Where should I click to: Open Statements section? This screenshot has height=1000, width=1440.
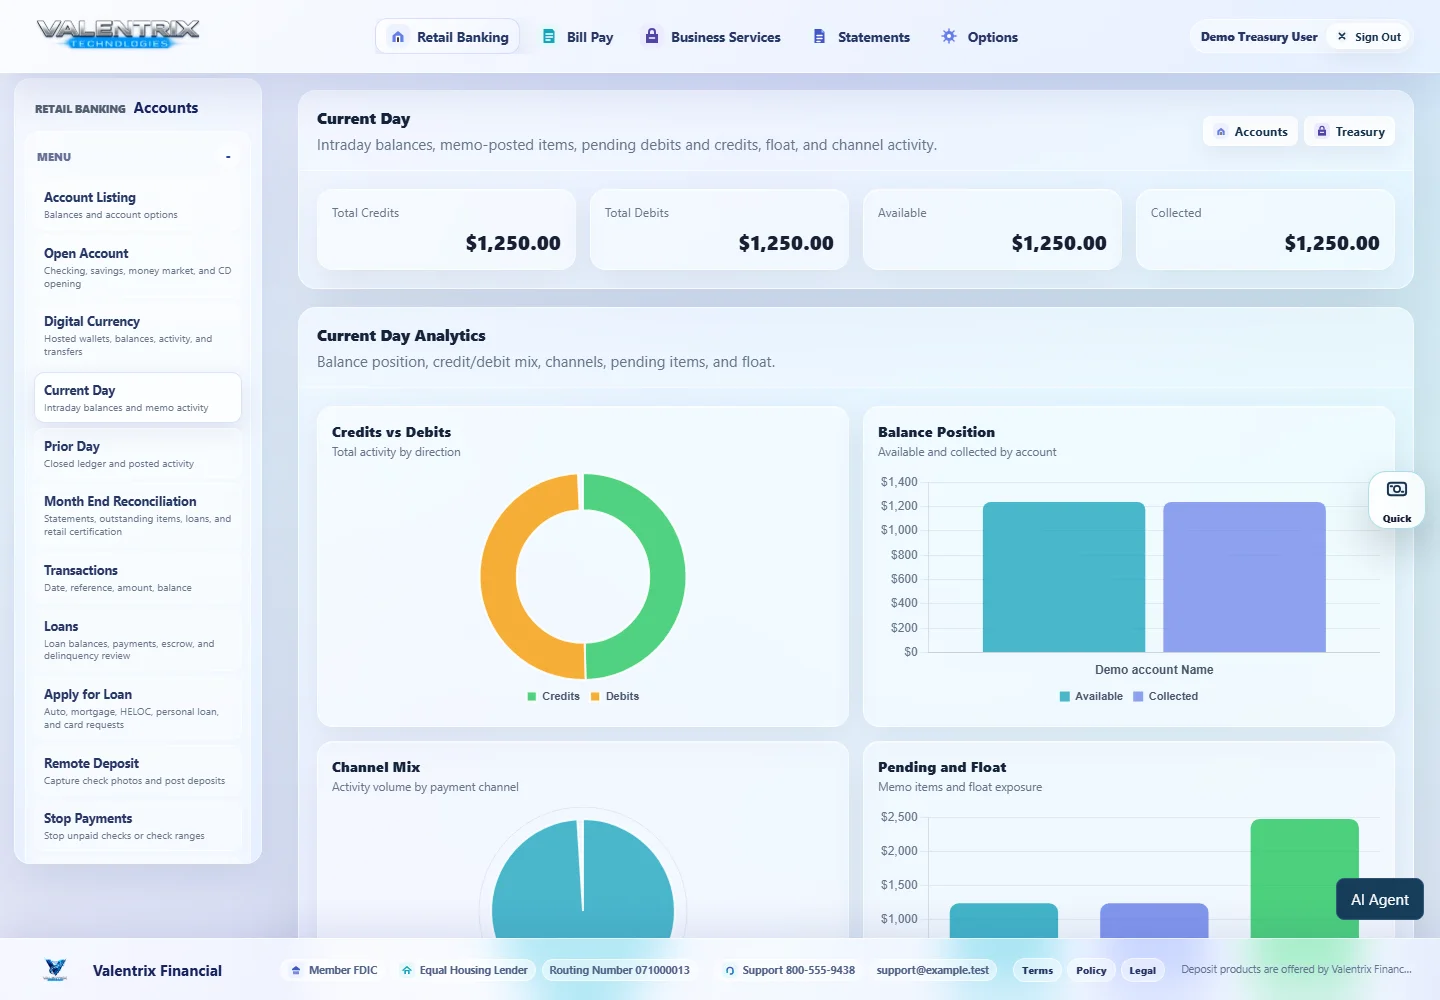coord(861,37)
